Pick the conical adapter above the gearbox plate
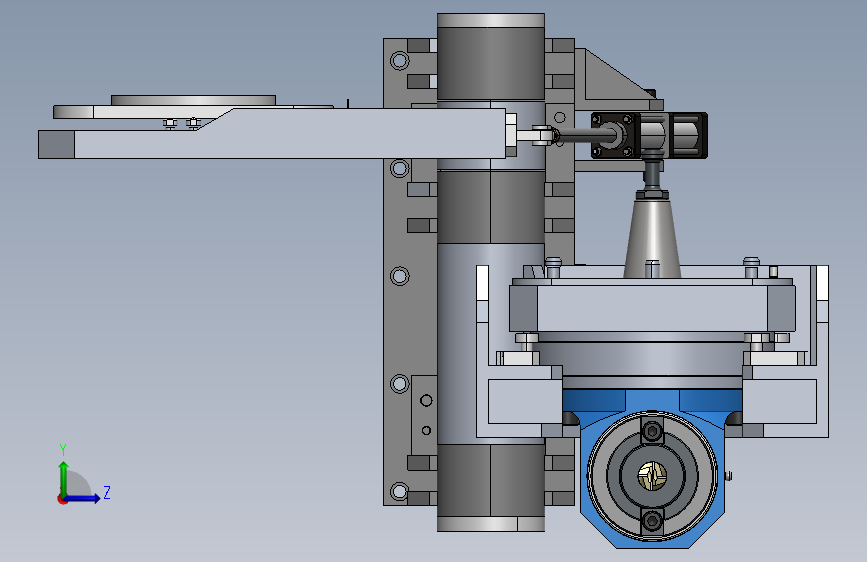 coord(652,239)
